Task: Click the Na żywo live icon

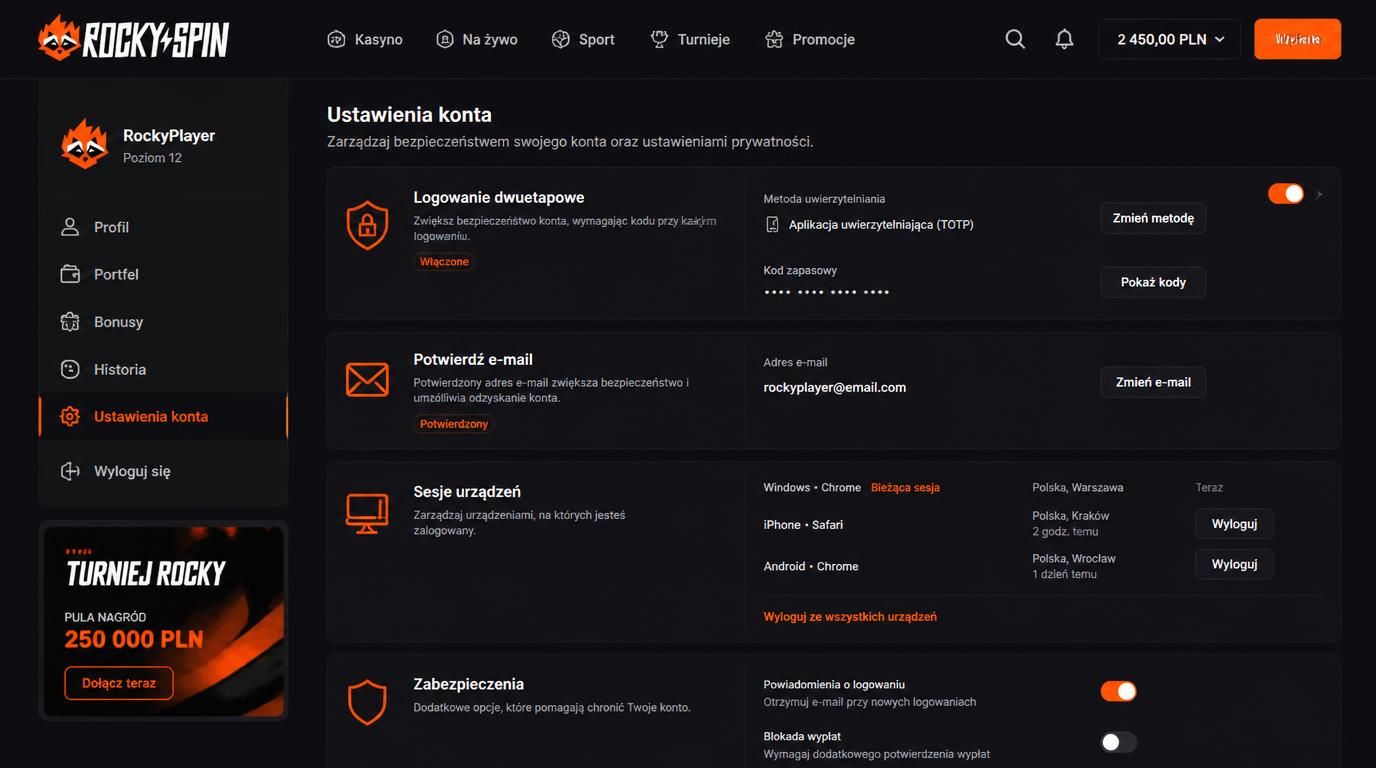Action: 445,39
